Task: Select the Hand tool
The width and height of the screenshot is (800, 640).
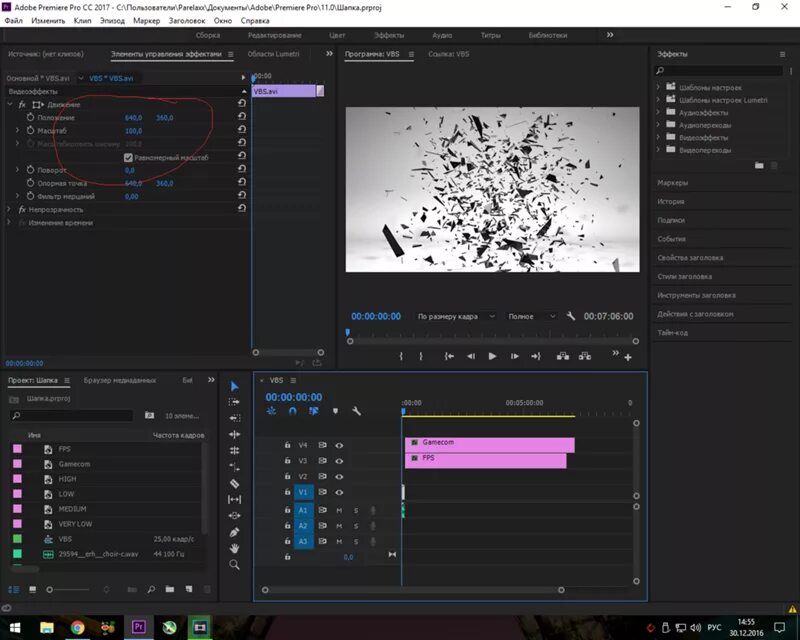Action: coord(234,549)
